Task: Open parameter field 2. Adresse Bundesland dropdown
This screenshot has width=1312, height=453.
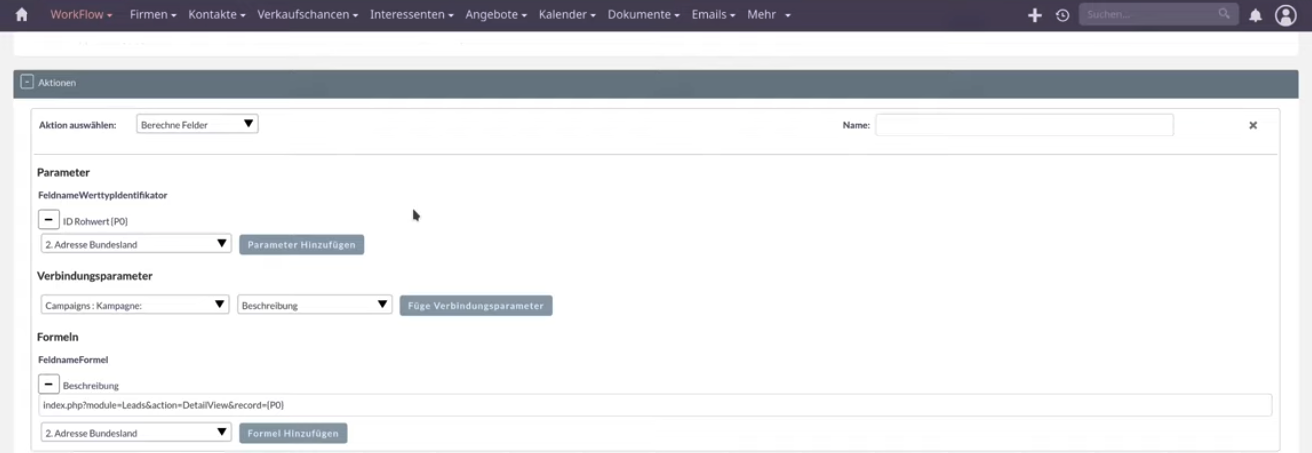Action: (x=136, y=244)
